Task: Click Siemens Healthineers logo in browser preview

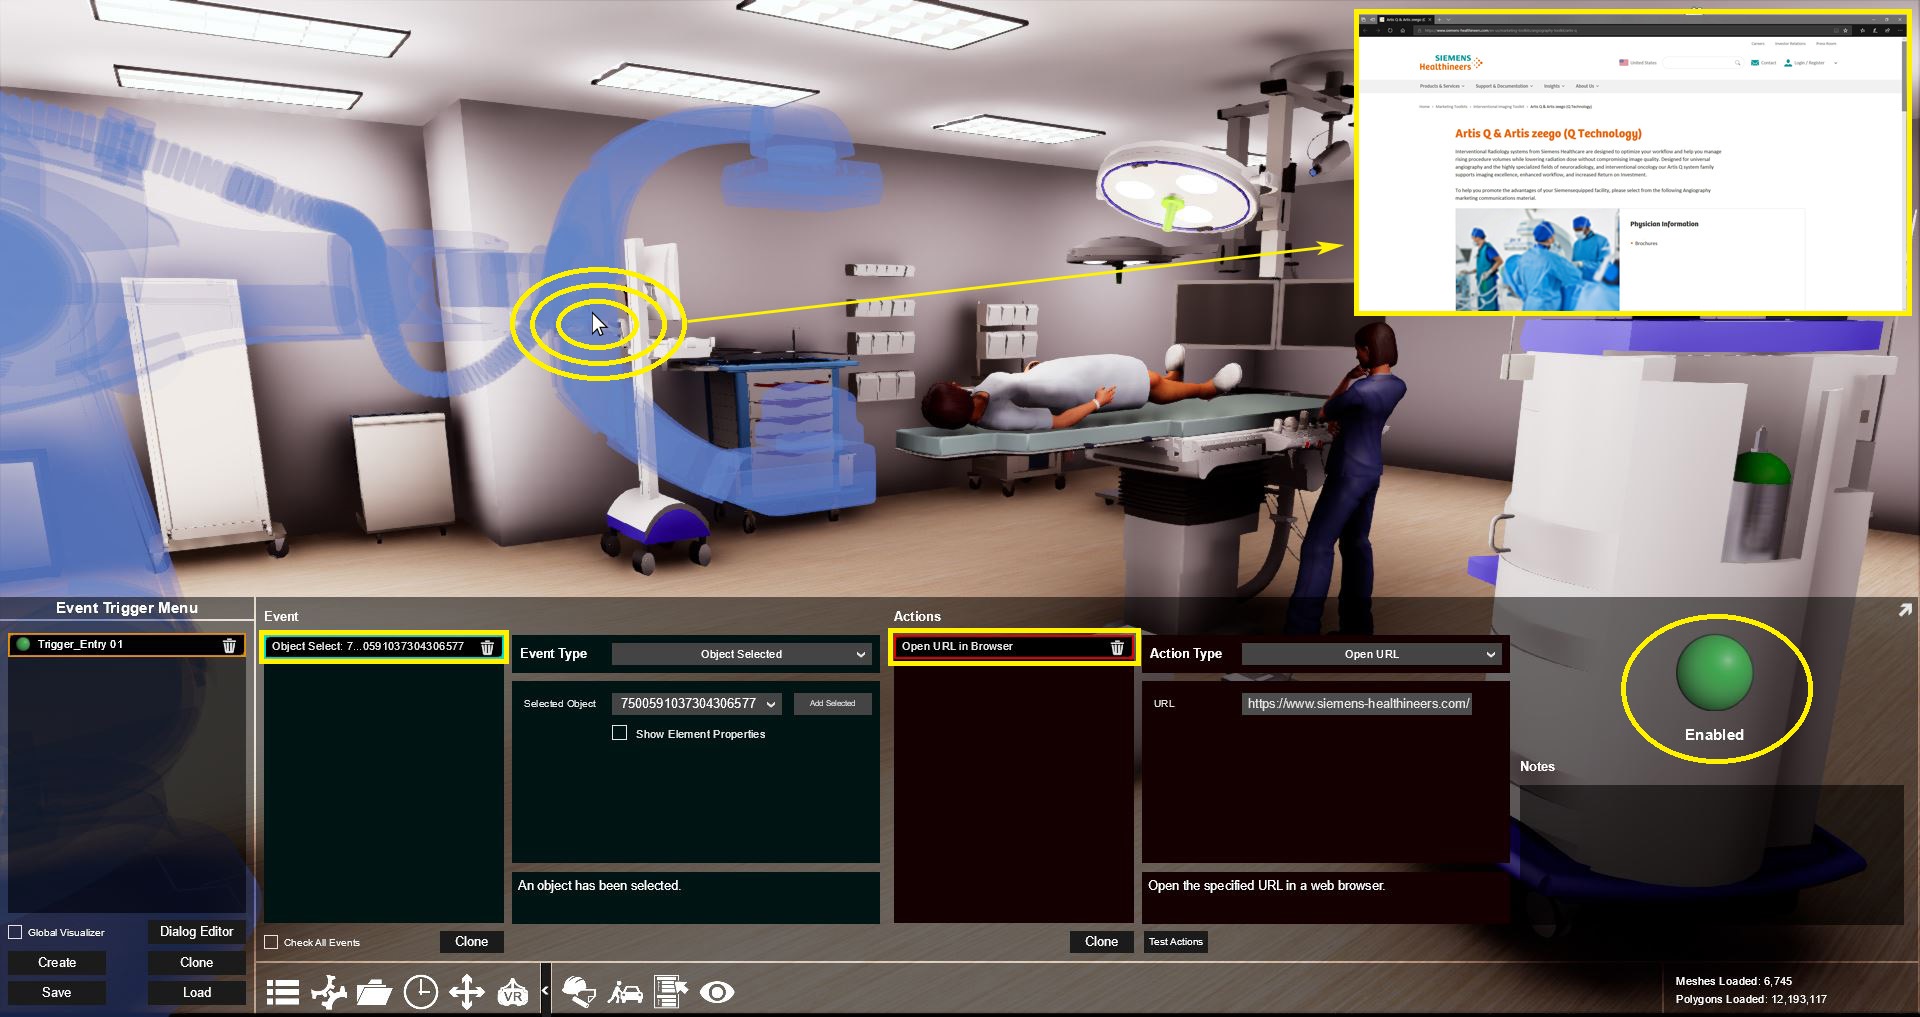Action: click(x=1450, y=63)
